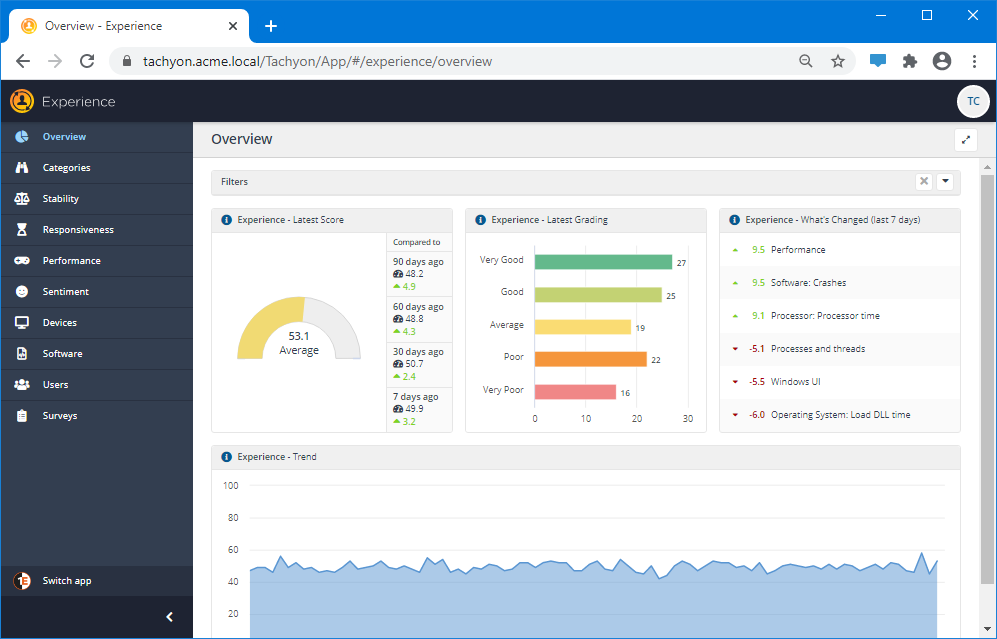Click the page vertical scrollbar thumb

point(987,378)
